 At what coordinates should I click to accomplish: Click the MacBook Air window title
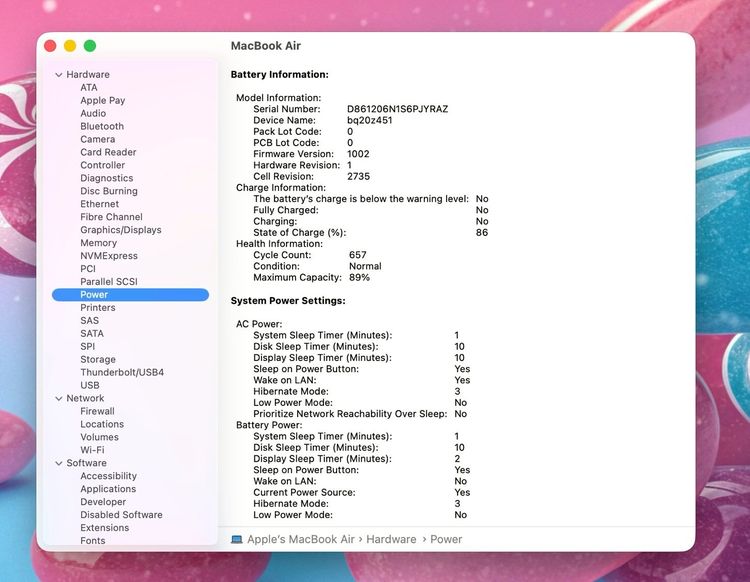coord(265,46)
